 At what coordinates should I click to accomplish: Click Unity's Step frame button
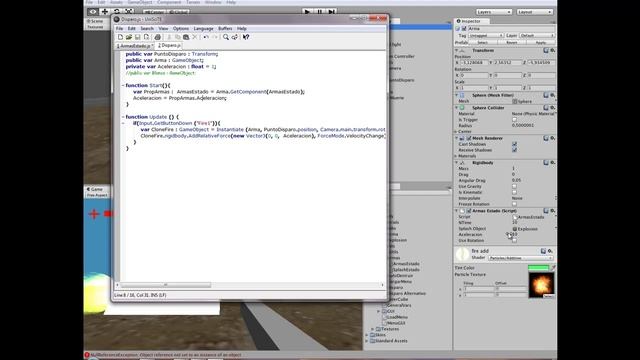click(331, 12)
